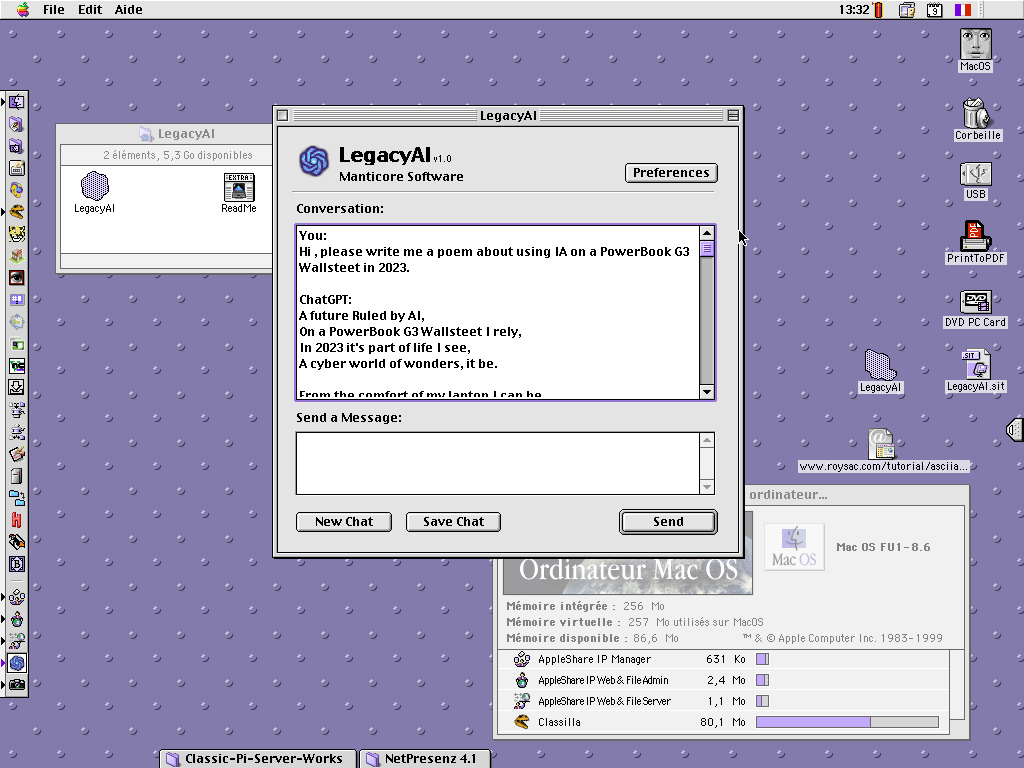
Task: Click the Classilla dinosaur icon in left strip
Action: pyautogui.click(x=16, y=212)
